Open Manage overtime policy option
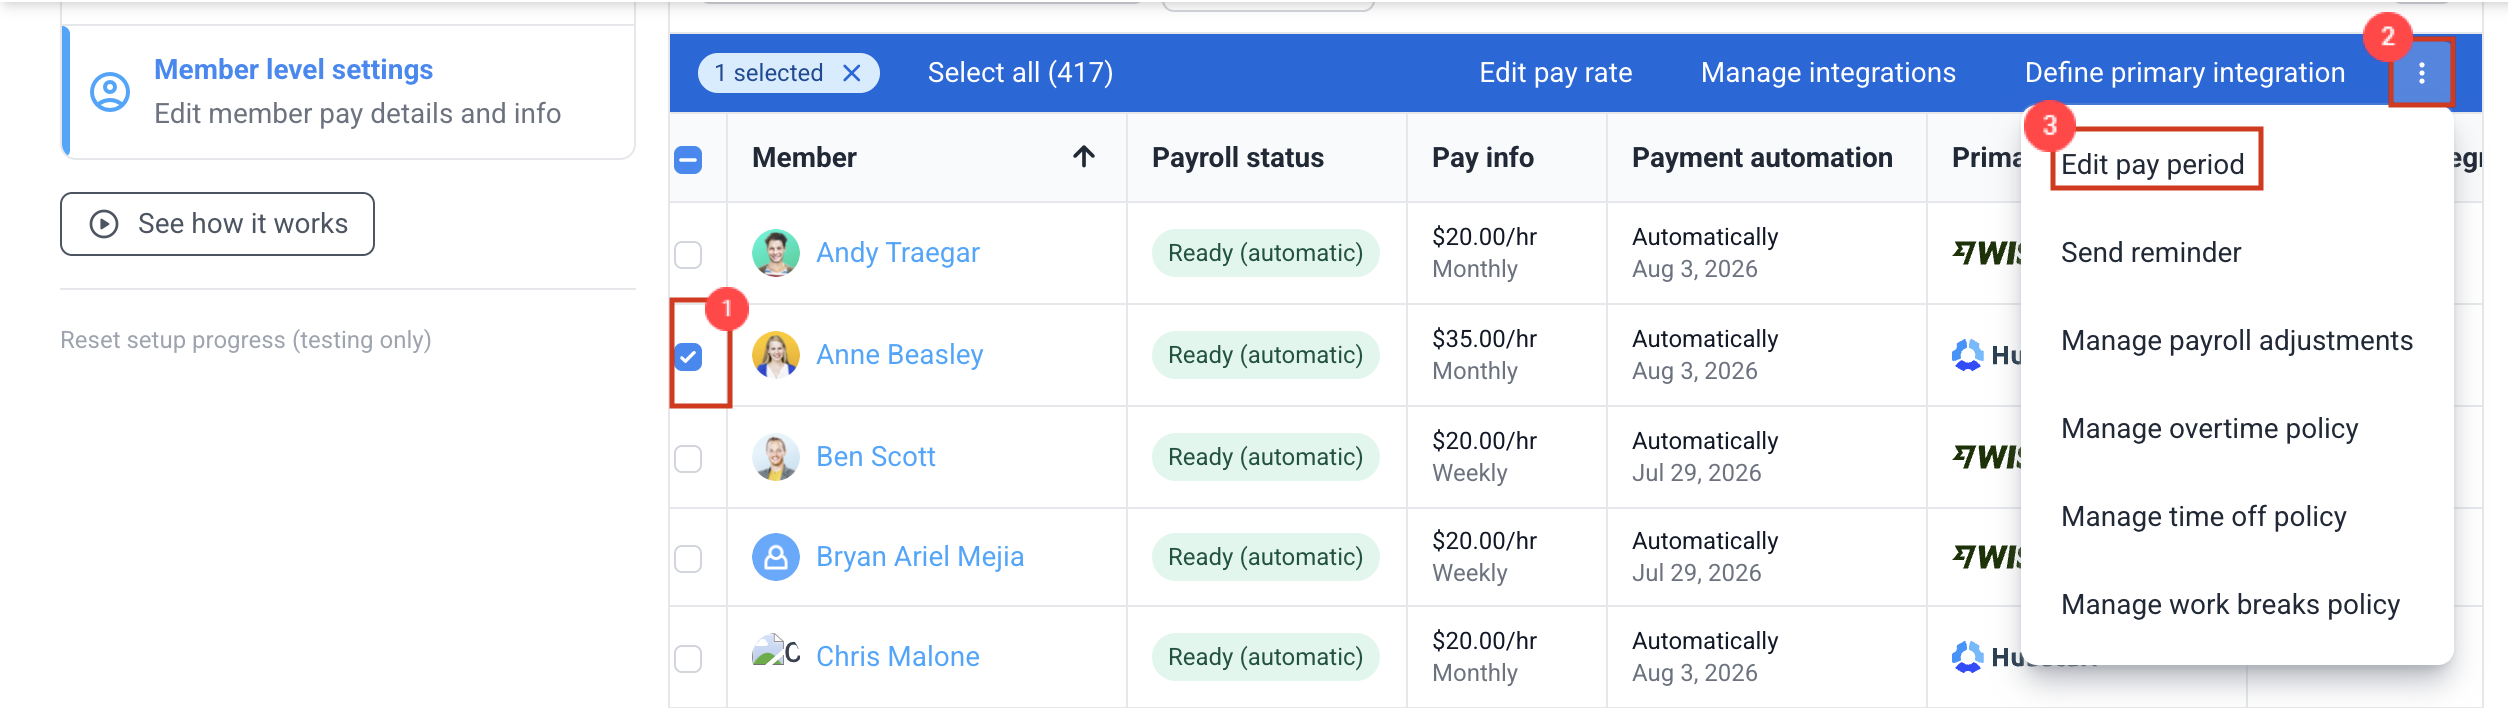The height and width of the screenshot is (708, 2508). [x=2209, y=428]
